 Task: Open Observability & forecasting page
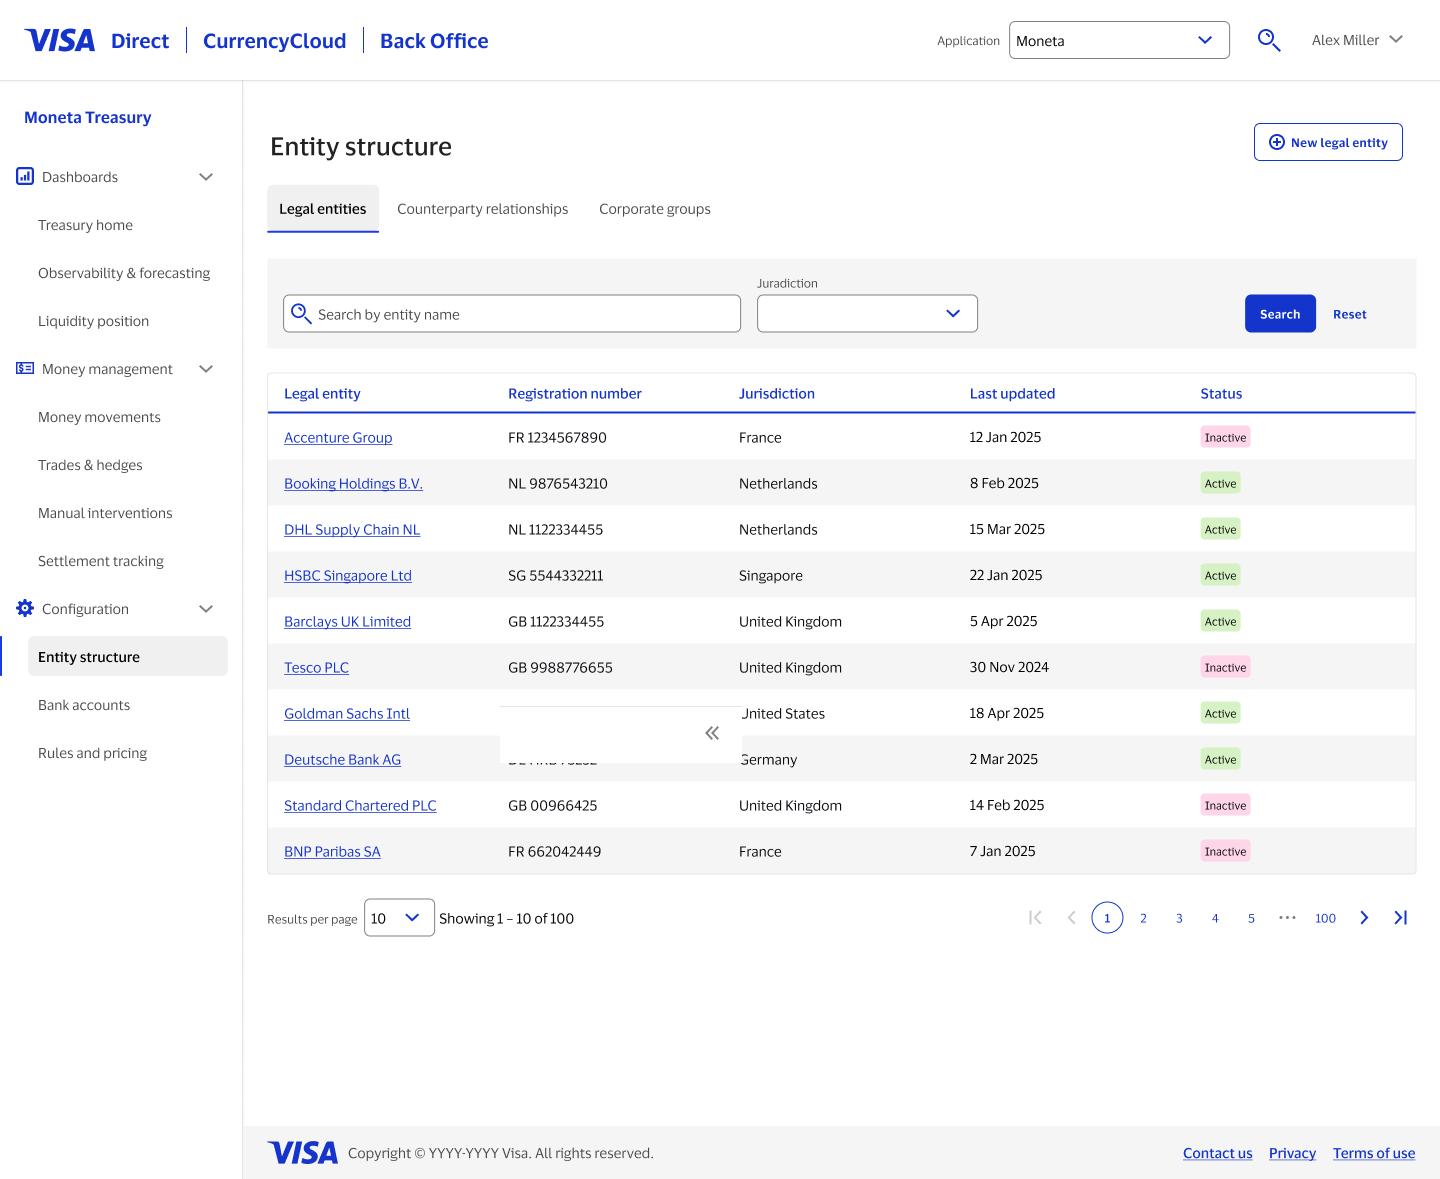[124, 273]
